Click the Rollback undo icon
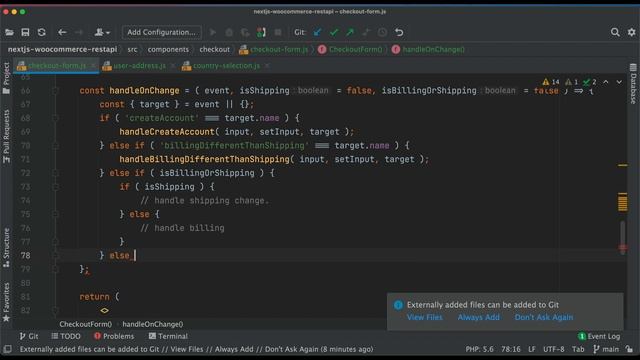The image size is (640, 360). point(399,32)
